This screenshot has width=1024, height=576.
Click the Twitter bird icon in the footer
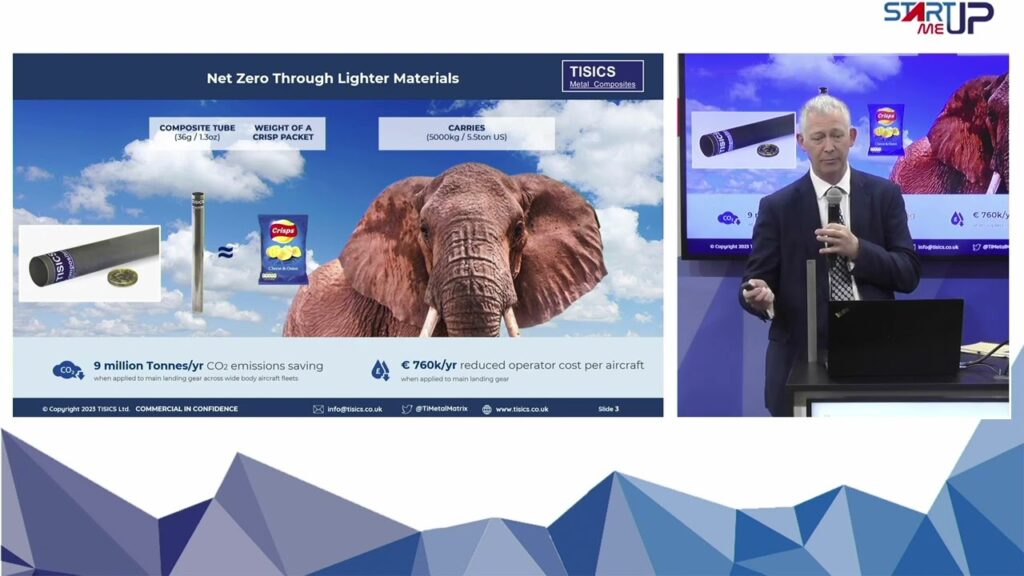click(x=406, y=409)
